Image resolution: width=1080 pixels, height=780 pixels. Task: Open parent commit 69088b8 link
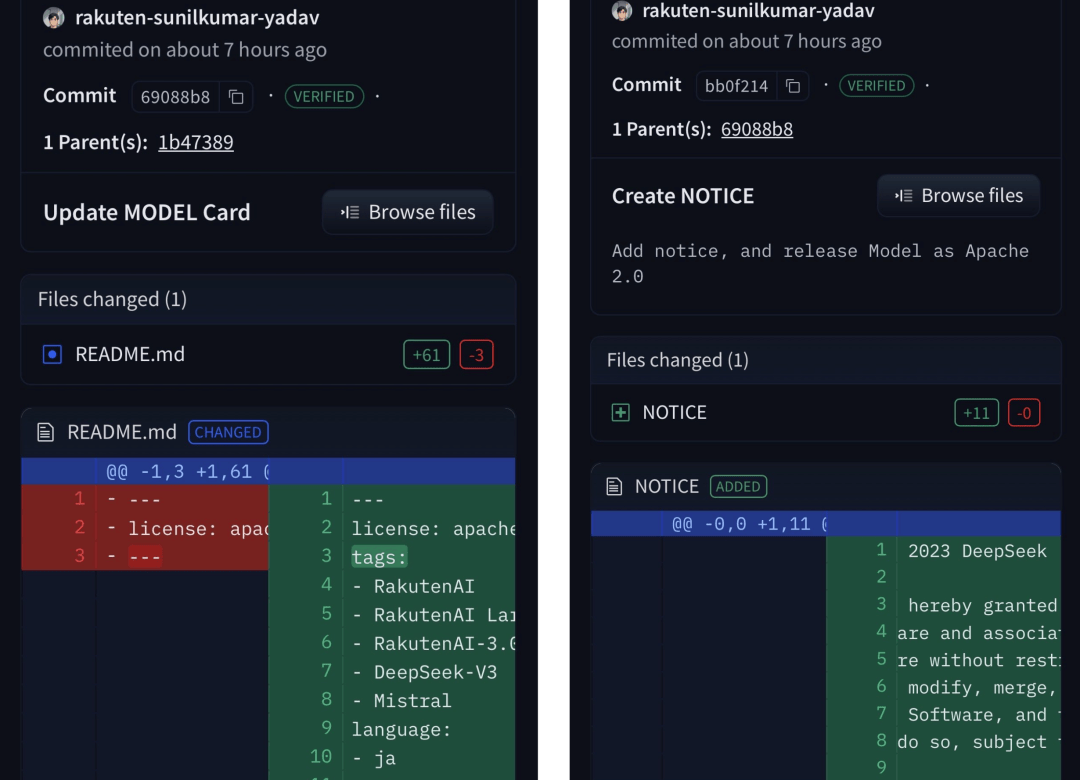coord(757,129)
